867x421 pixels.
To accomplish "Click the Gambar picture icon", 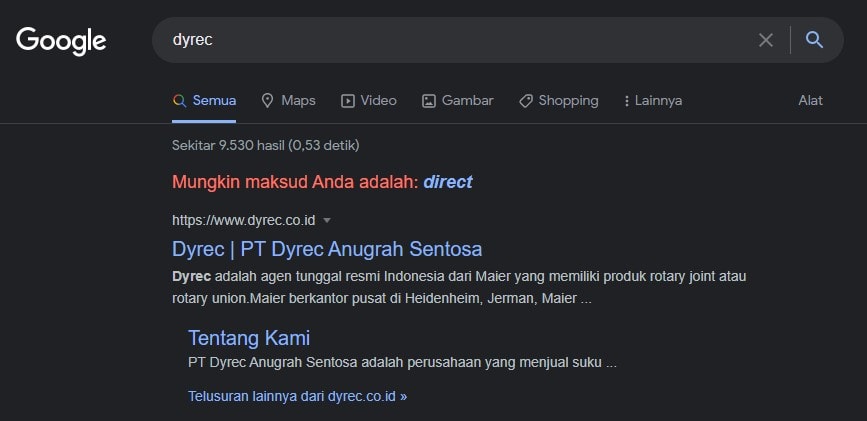I will coord(429,101).
